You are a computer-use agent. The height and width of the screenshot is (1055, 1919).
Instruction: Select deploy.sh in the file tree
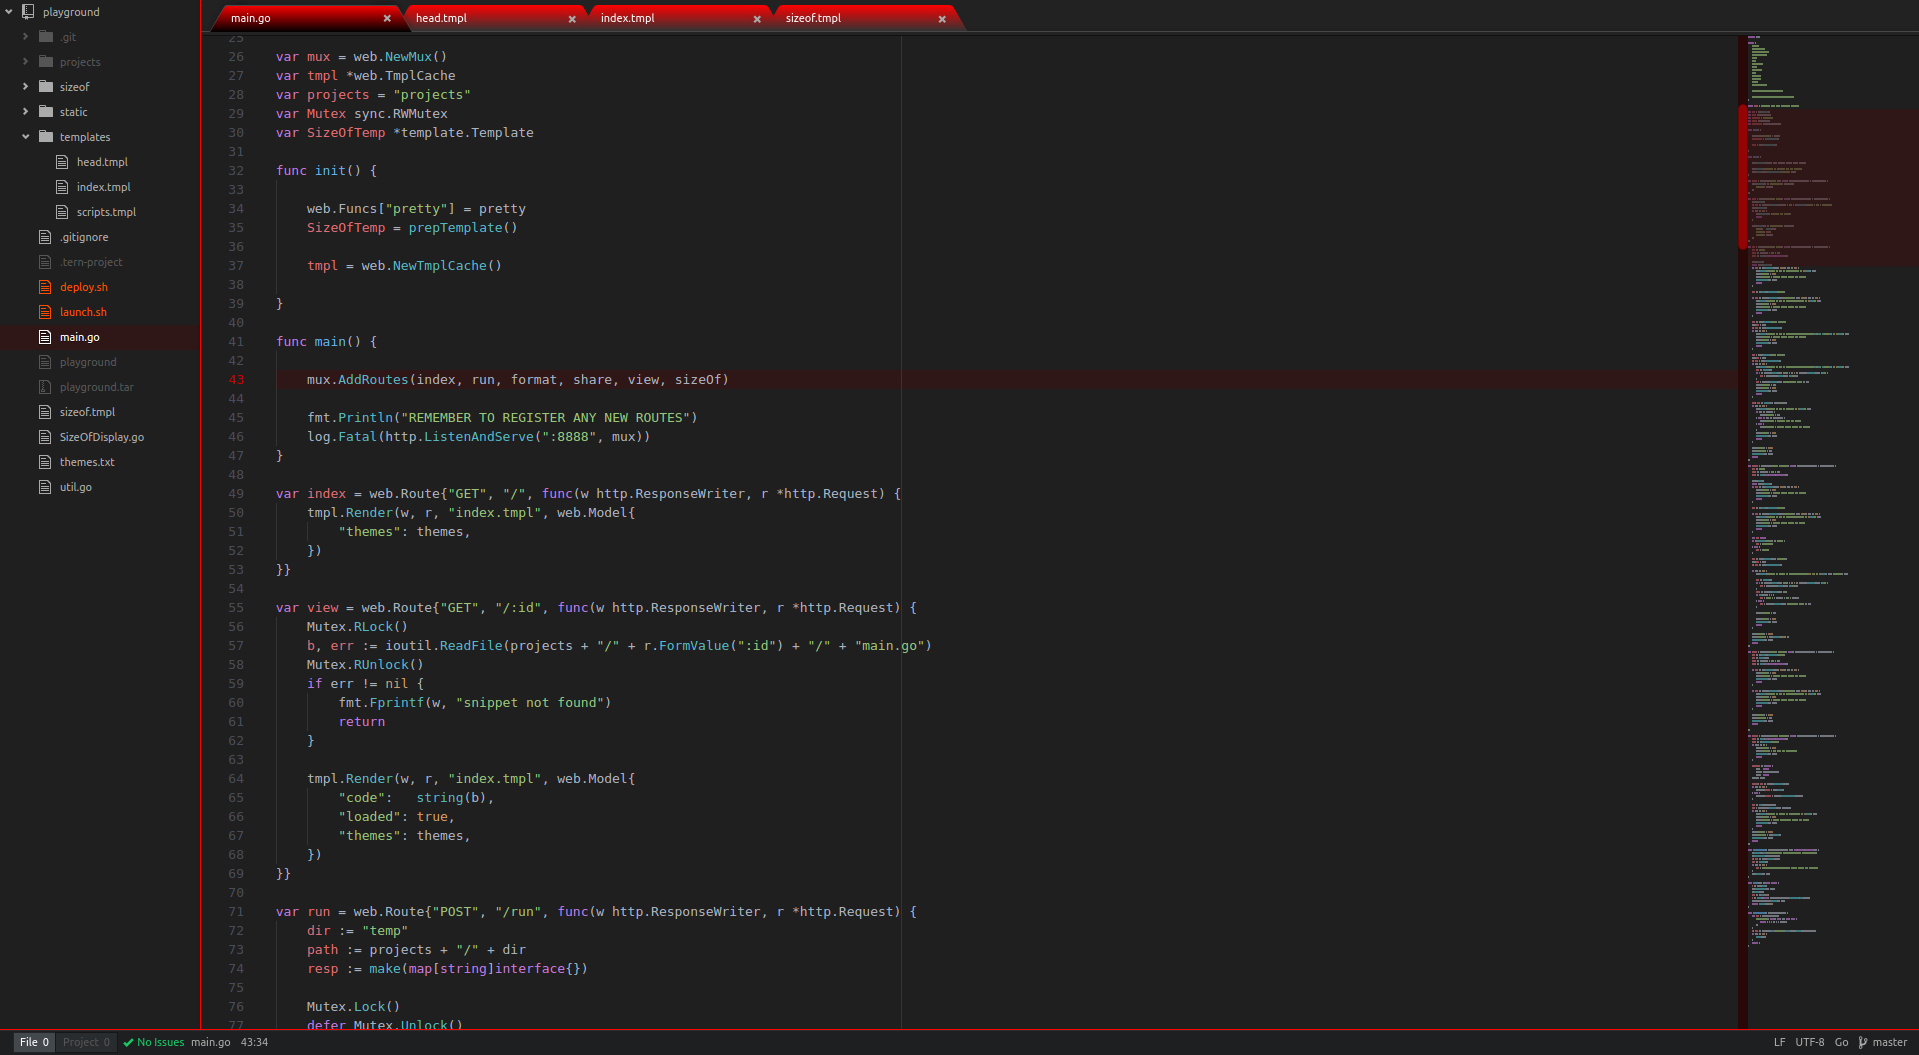(84, 287)
